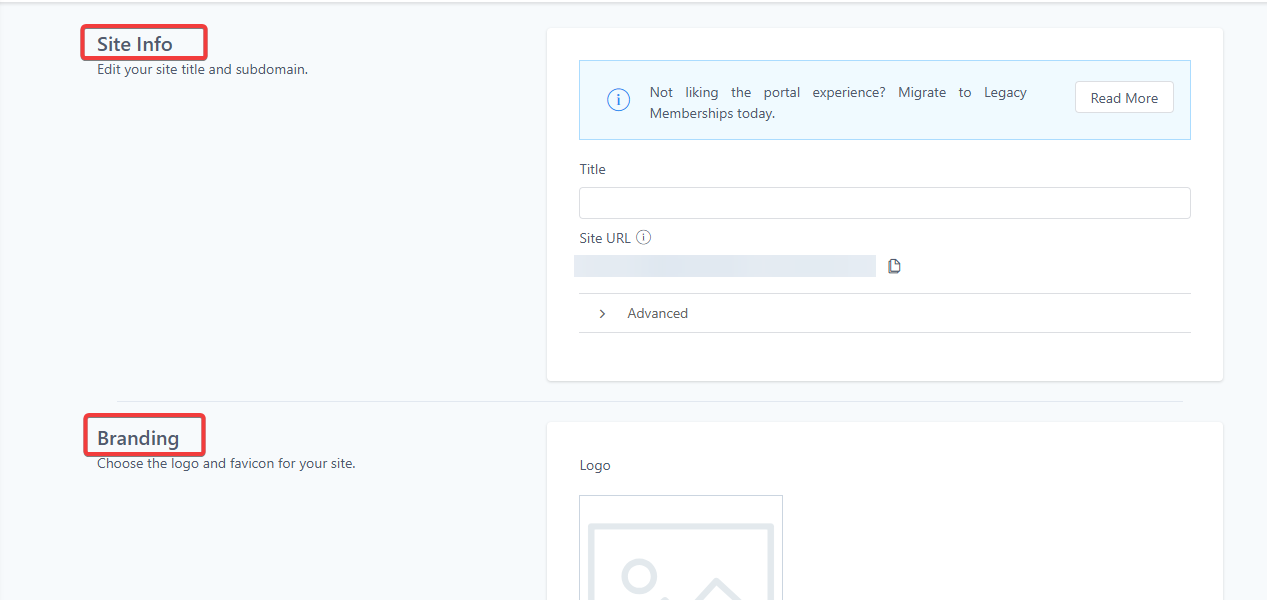This screenshot has height=600, width=1267.
Task: Click the top edge of the Logo upload box
Action: [681, 496]
